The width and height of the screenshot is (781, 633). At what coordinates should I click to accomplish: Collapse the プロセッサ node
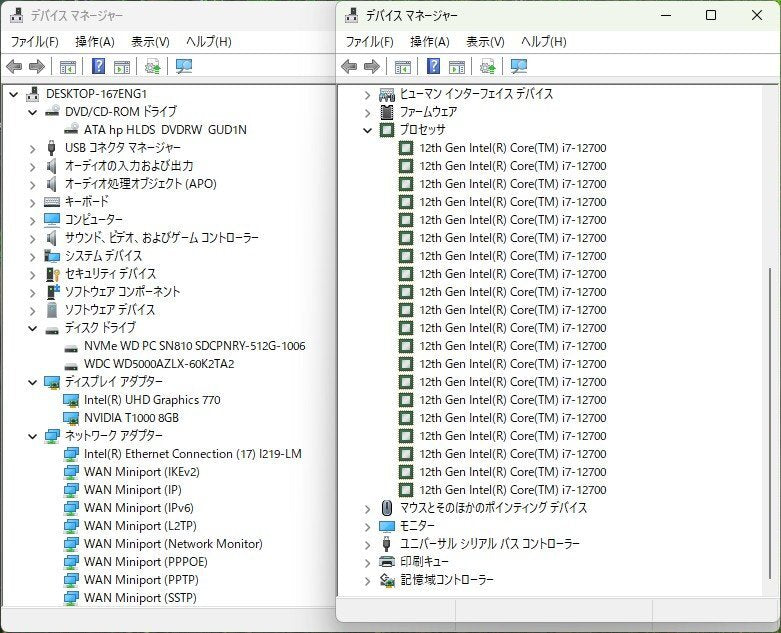tap(368, 130)
